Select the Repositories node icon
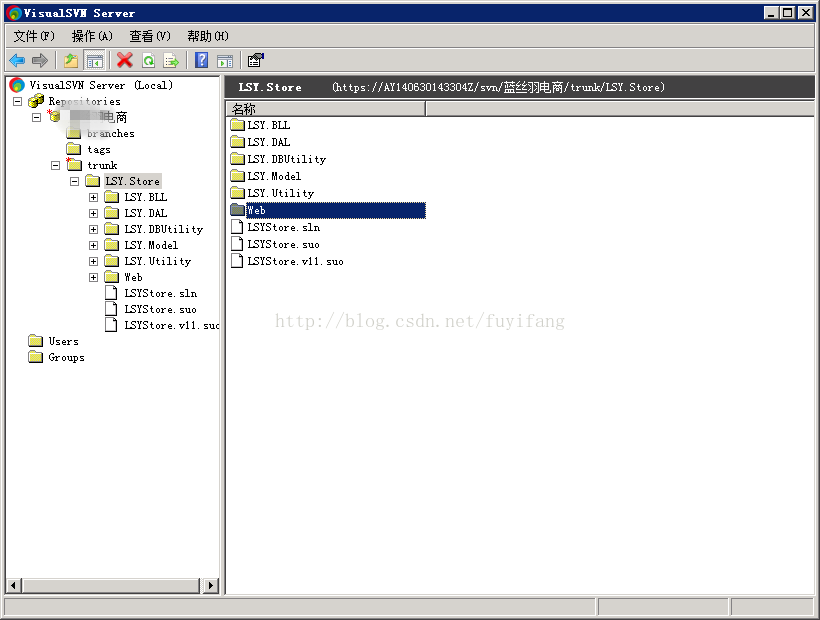Screen dimensions: 820x620 coord(36,101)
